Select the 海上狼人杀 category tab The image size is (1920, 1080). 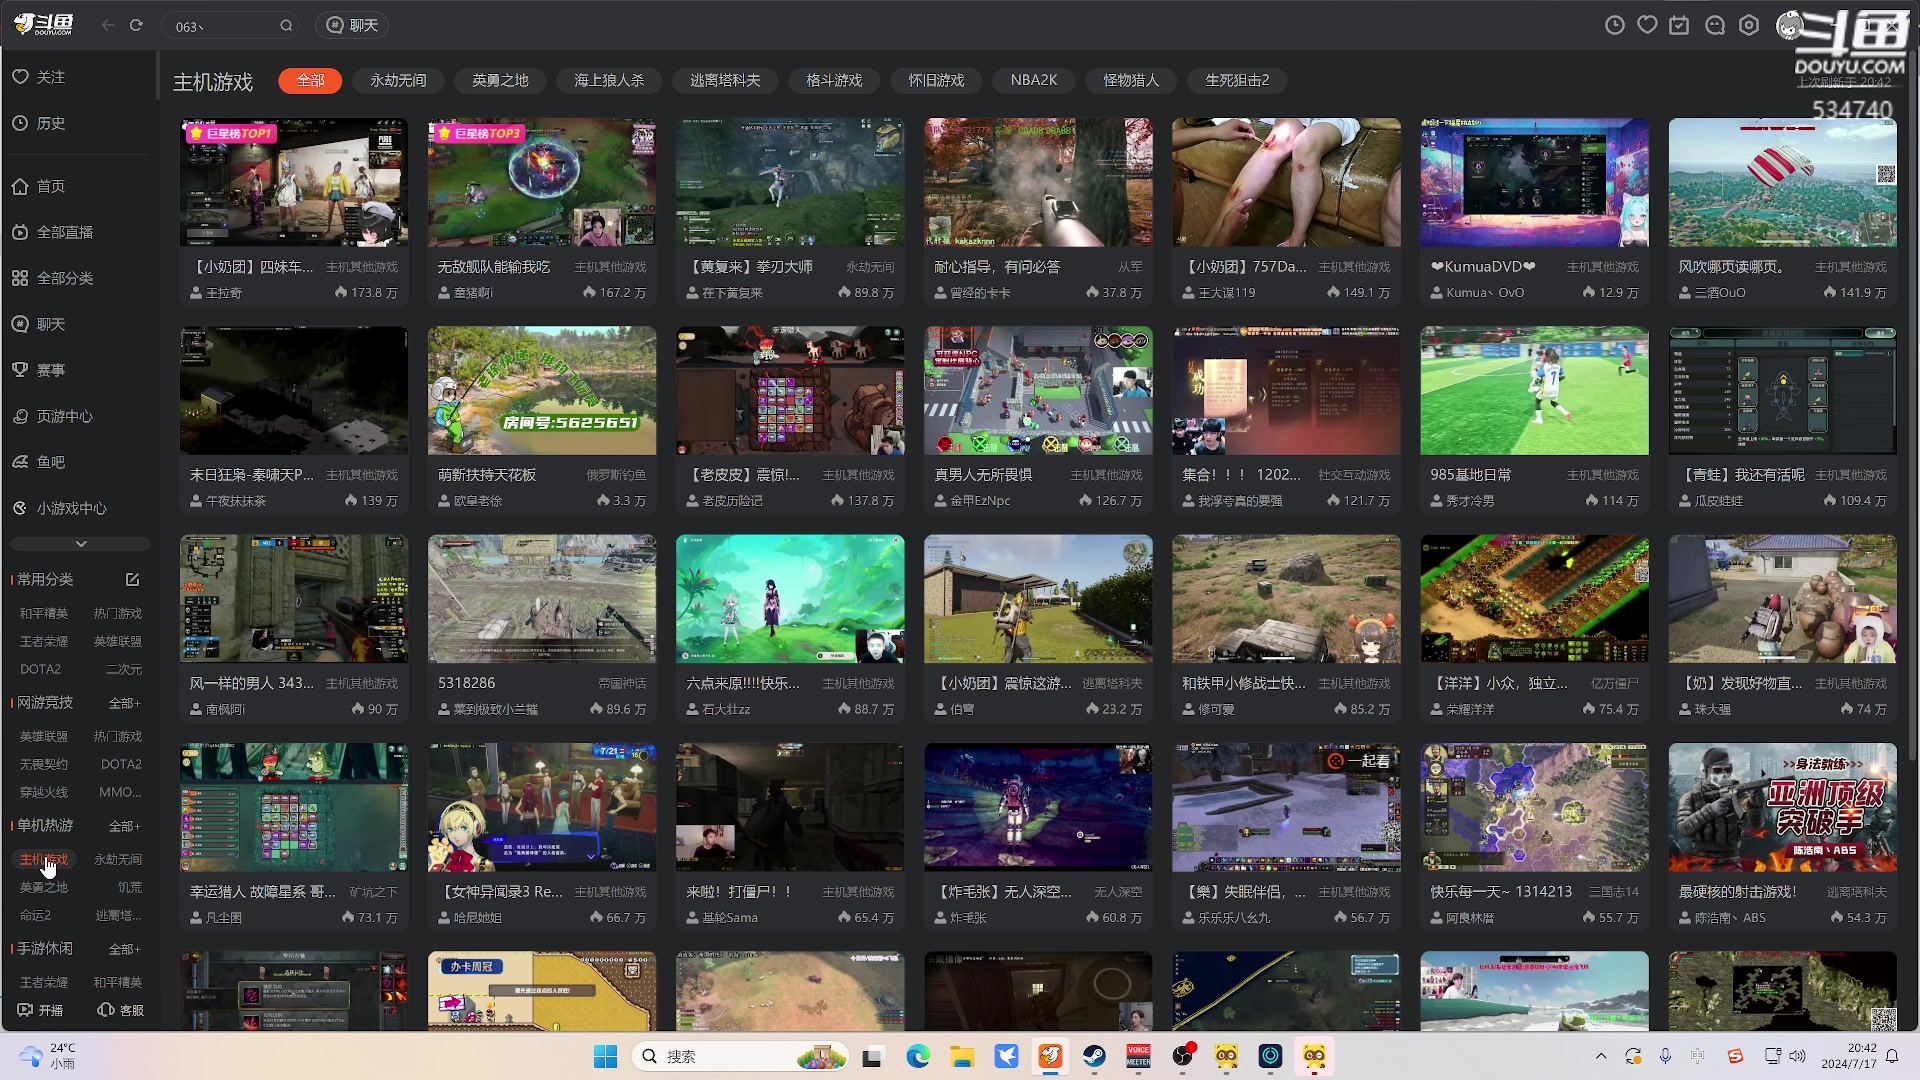(609, 80)
